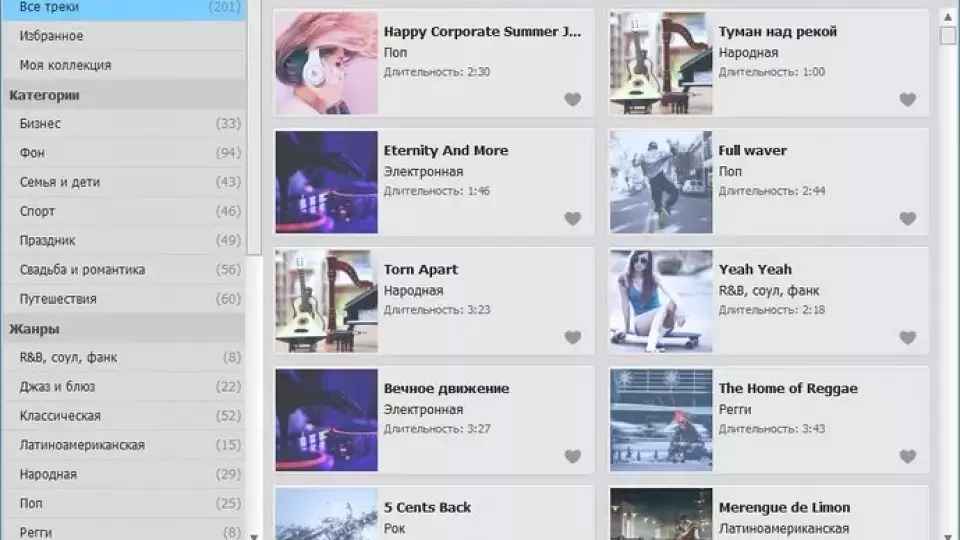Select the Свадьба и романтика category
The image size is (960, 540).
pyautogui.click(x=122, y=270)
